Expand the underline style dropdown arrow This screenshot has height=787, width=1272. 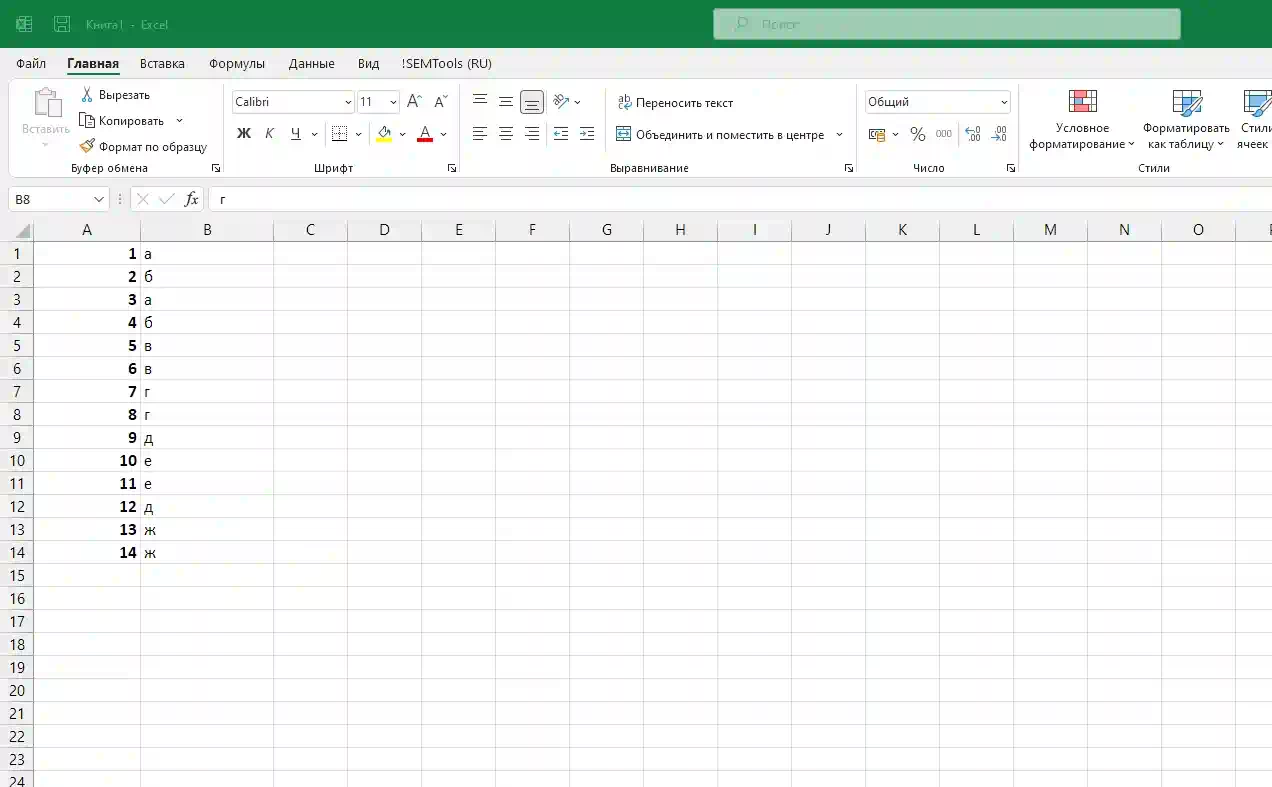[x=314, y=134]
